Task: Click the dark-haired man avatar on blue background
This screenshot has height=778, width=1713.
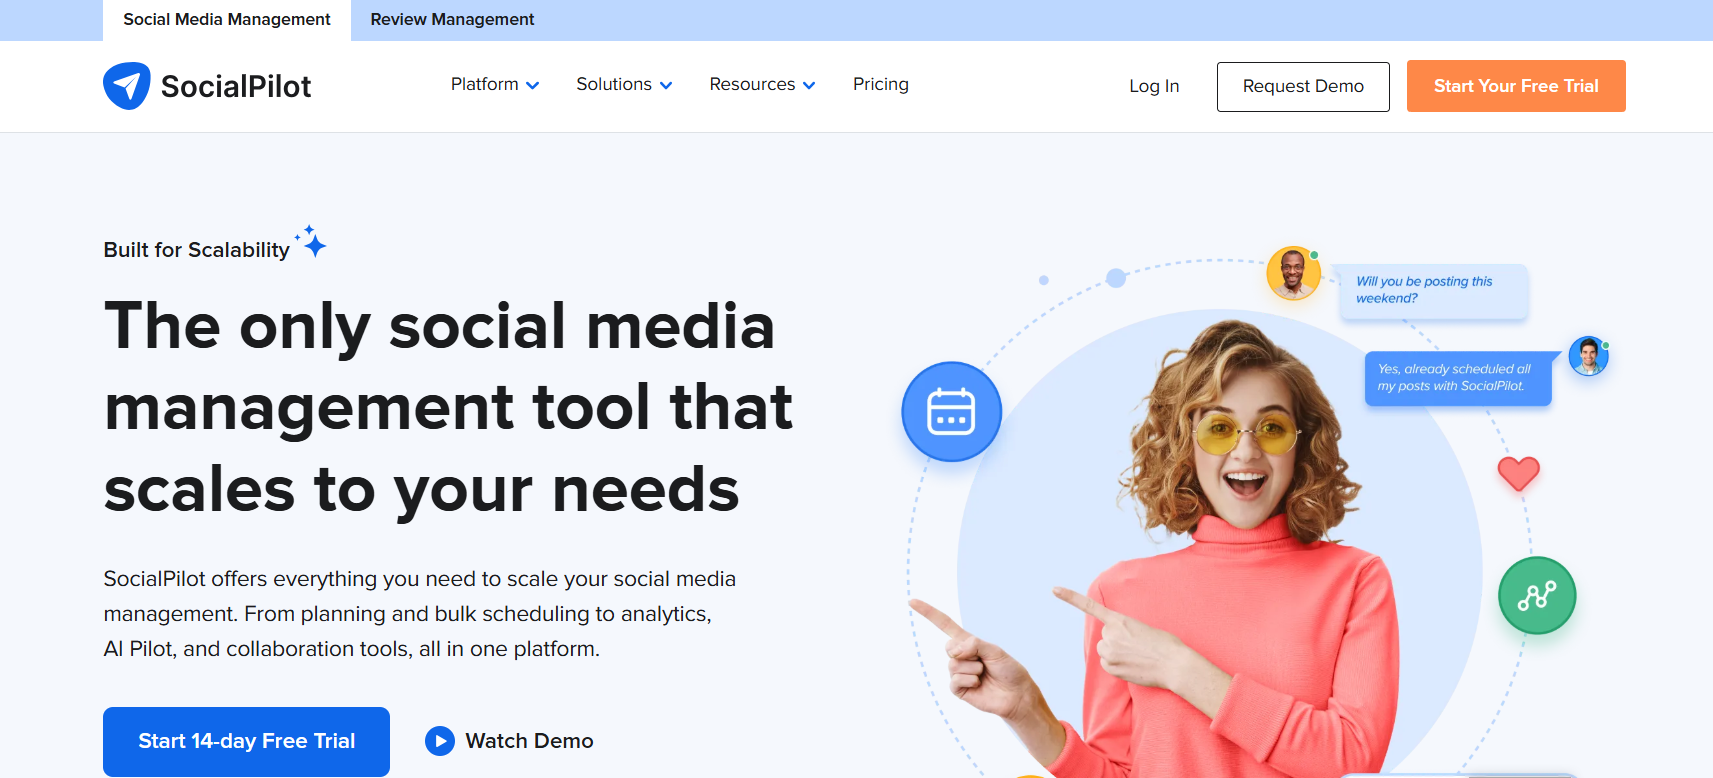Action: tap(1588, 356)
